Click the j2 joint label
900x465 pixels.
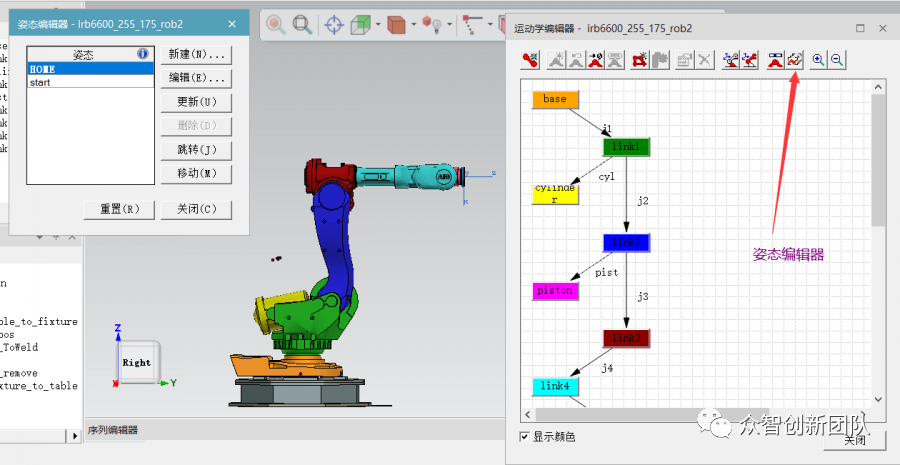tap(643, 201)
